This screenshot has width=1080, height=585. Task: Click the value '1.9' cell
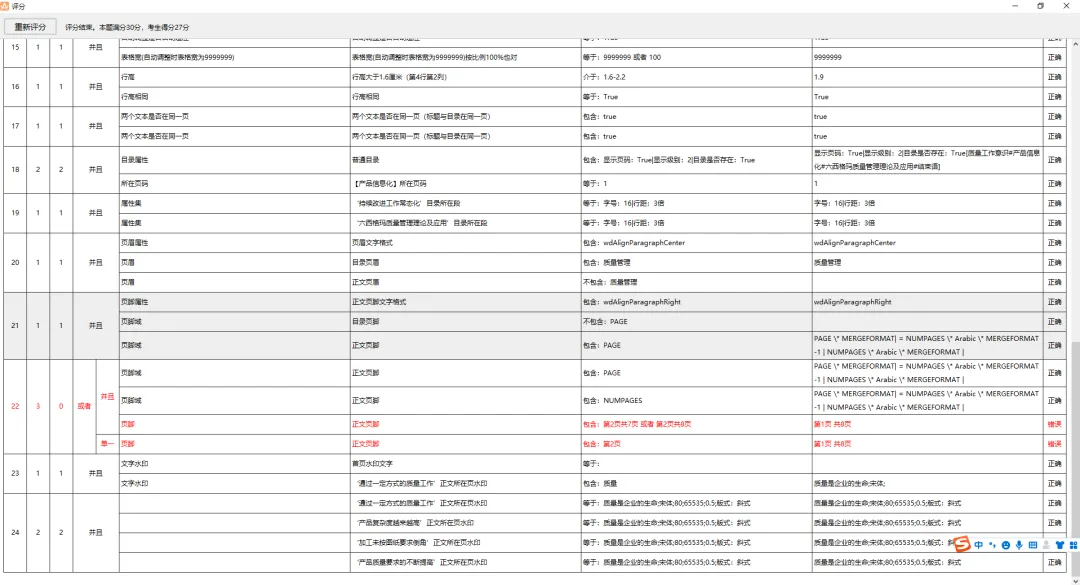pos(928,77)
